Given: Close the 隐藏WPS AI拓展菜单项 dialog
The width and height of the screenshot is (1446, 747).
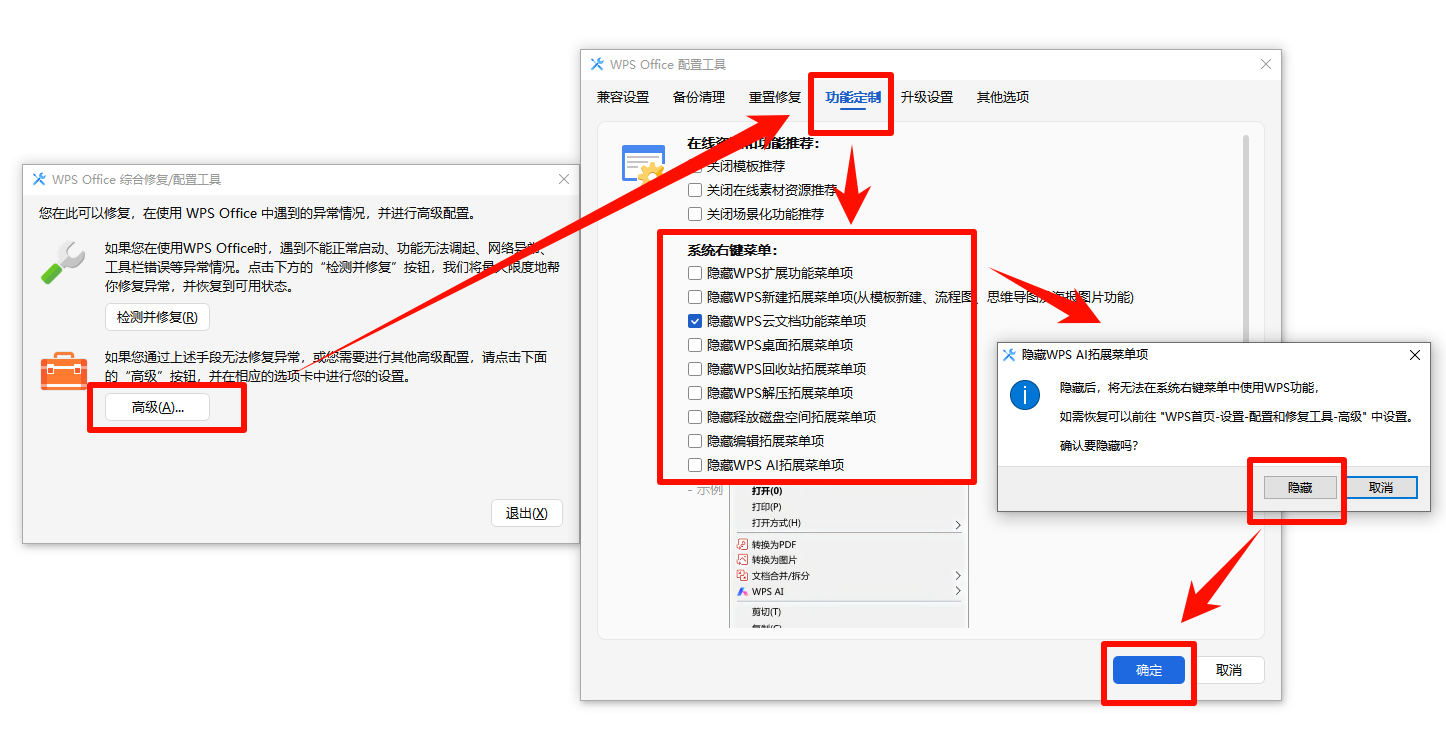Looking at the screenshot, I should click(x=1415, y=355).
